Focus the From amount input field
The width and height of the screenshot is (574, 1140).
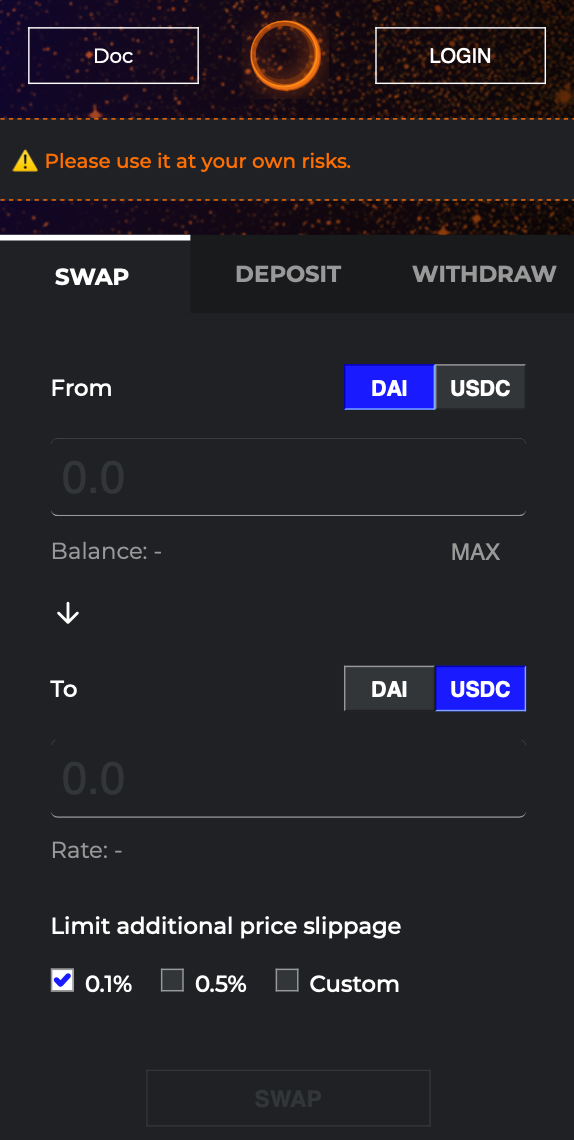click(x=288, y=477)
